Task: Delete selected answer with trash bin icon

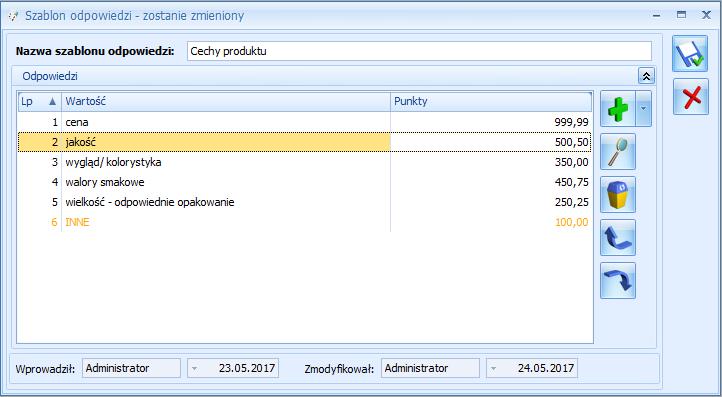Action: (x=618, y=195)
